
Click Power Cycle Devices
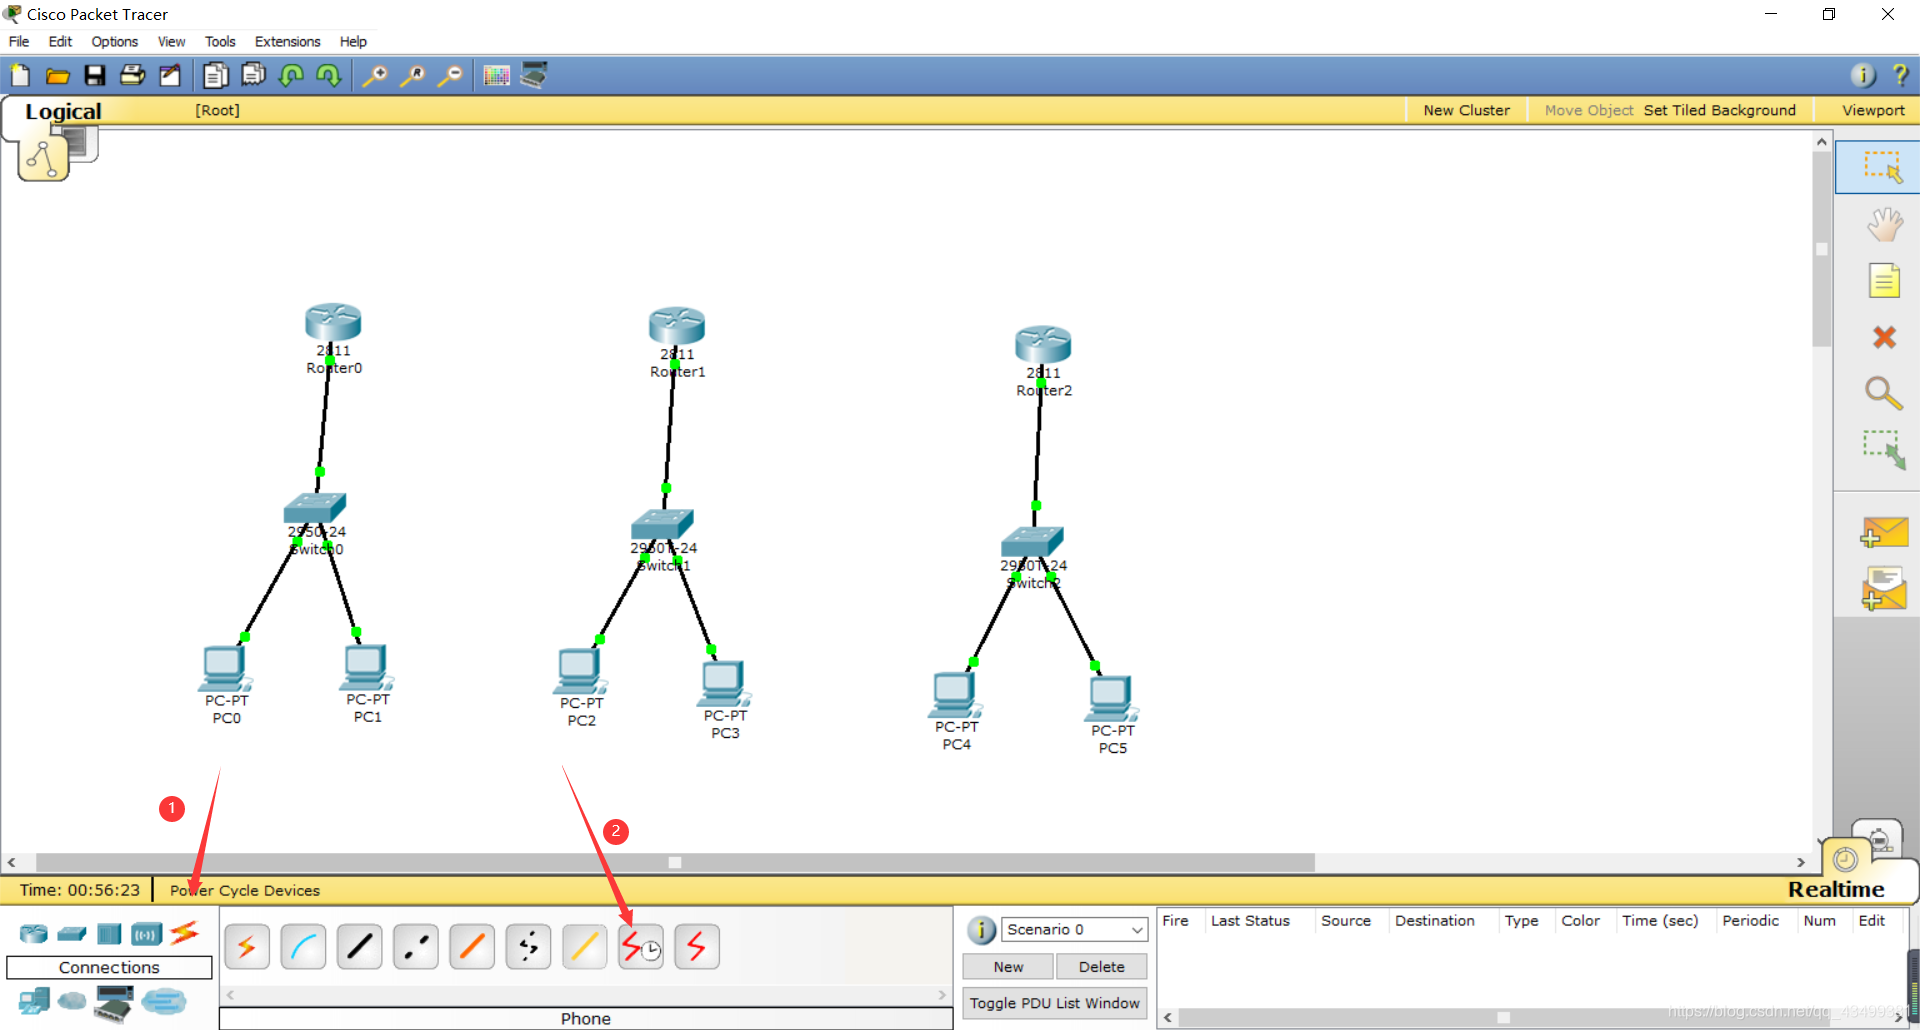click(x=245, y=890)
